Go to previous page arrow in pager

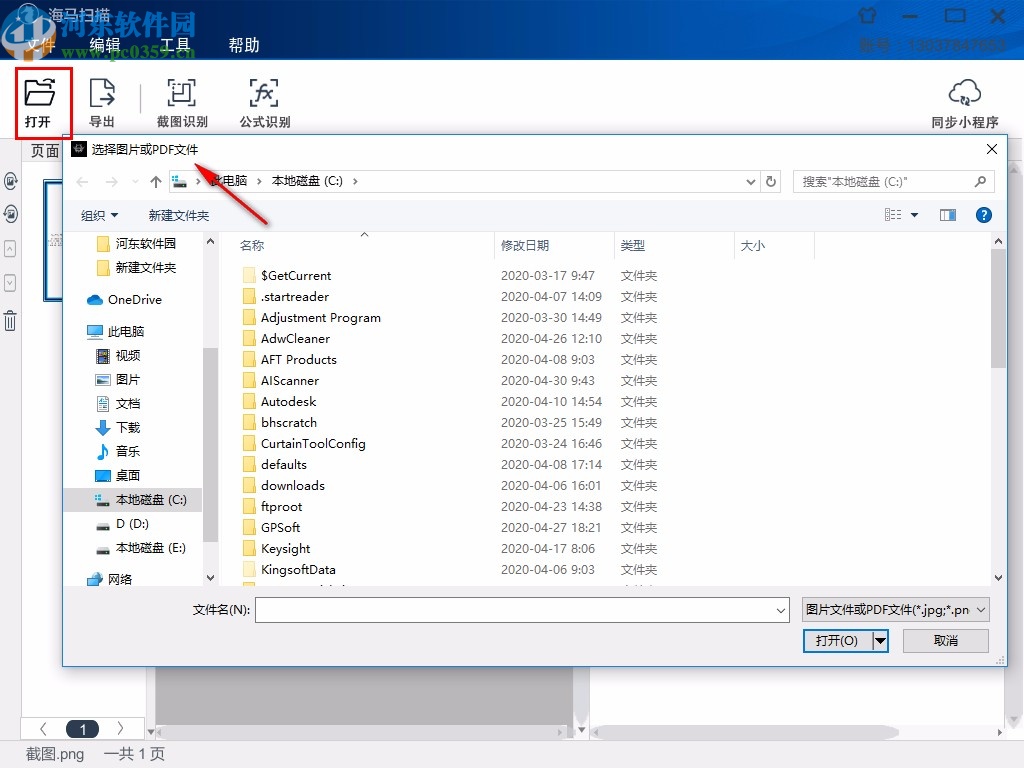coord(43,728)
